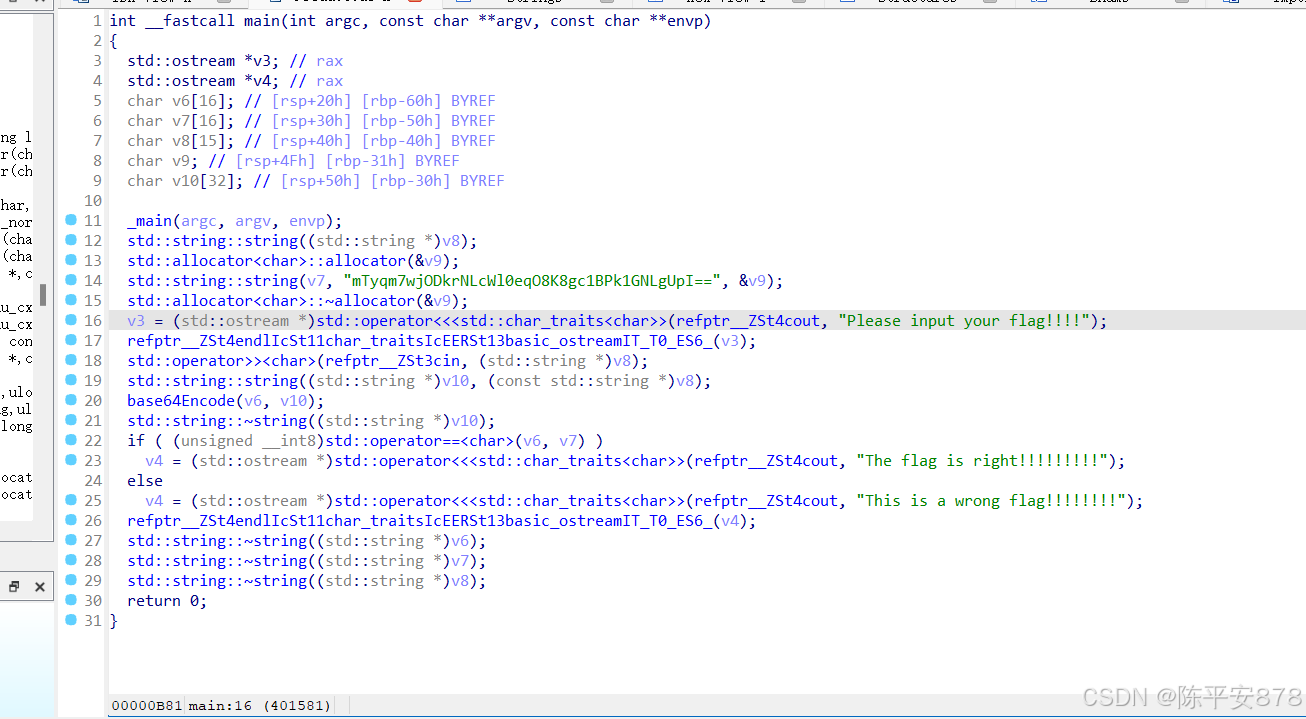
Task: Toggle breakpoint dot on line 23
Action: pos(71,460)
